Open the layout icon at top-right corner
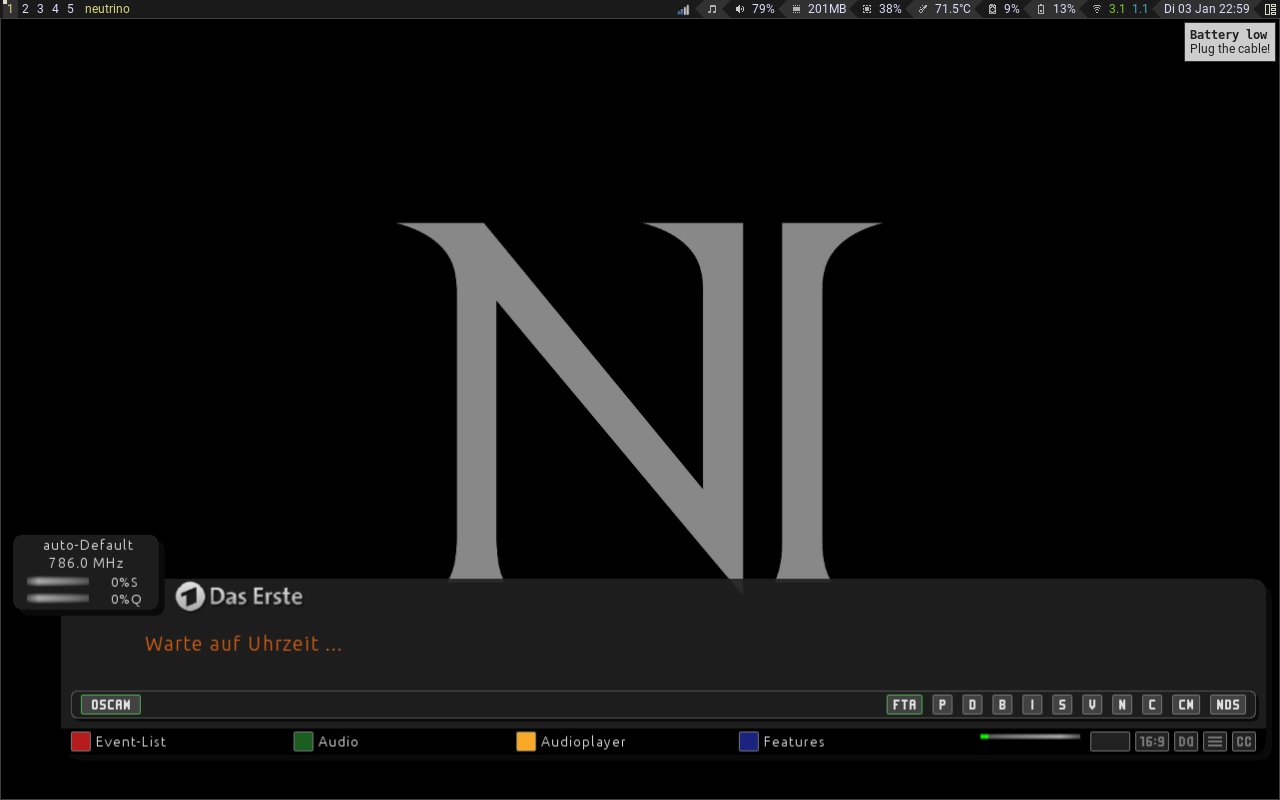This screenshot has height=800, width=1280. click(1270, 9)
